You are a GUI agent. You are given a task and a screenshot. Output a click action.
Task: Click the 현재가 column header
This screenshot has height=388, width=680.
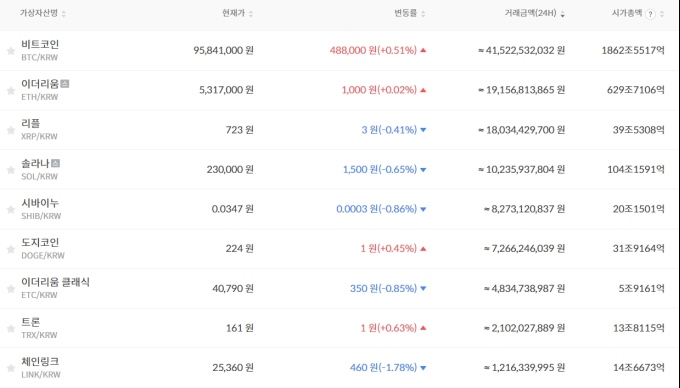click(x=234, y=13)
